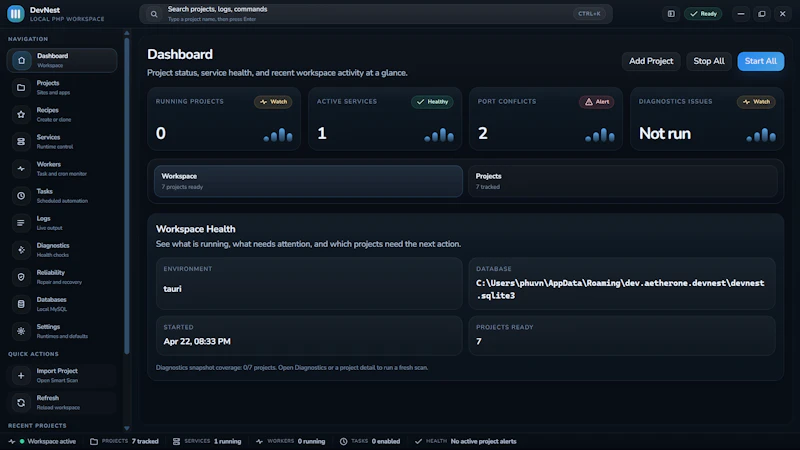
Task: Click the CTRL+K shortcut badge
Action: (x=589, y=14)
